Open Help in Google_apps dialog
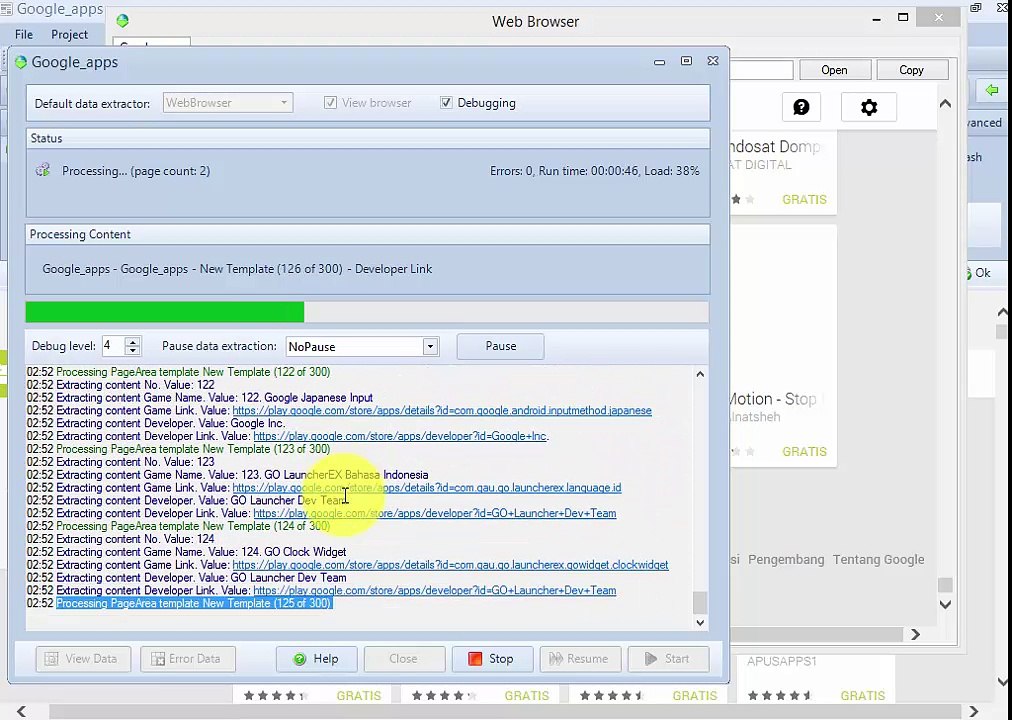 pyautogui.click(x=316, y=659)
